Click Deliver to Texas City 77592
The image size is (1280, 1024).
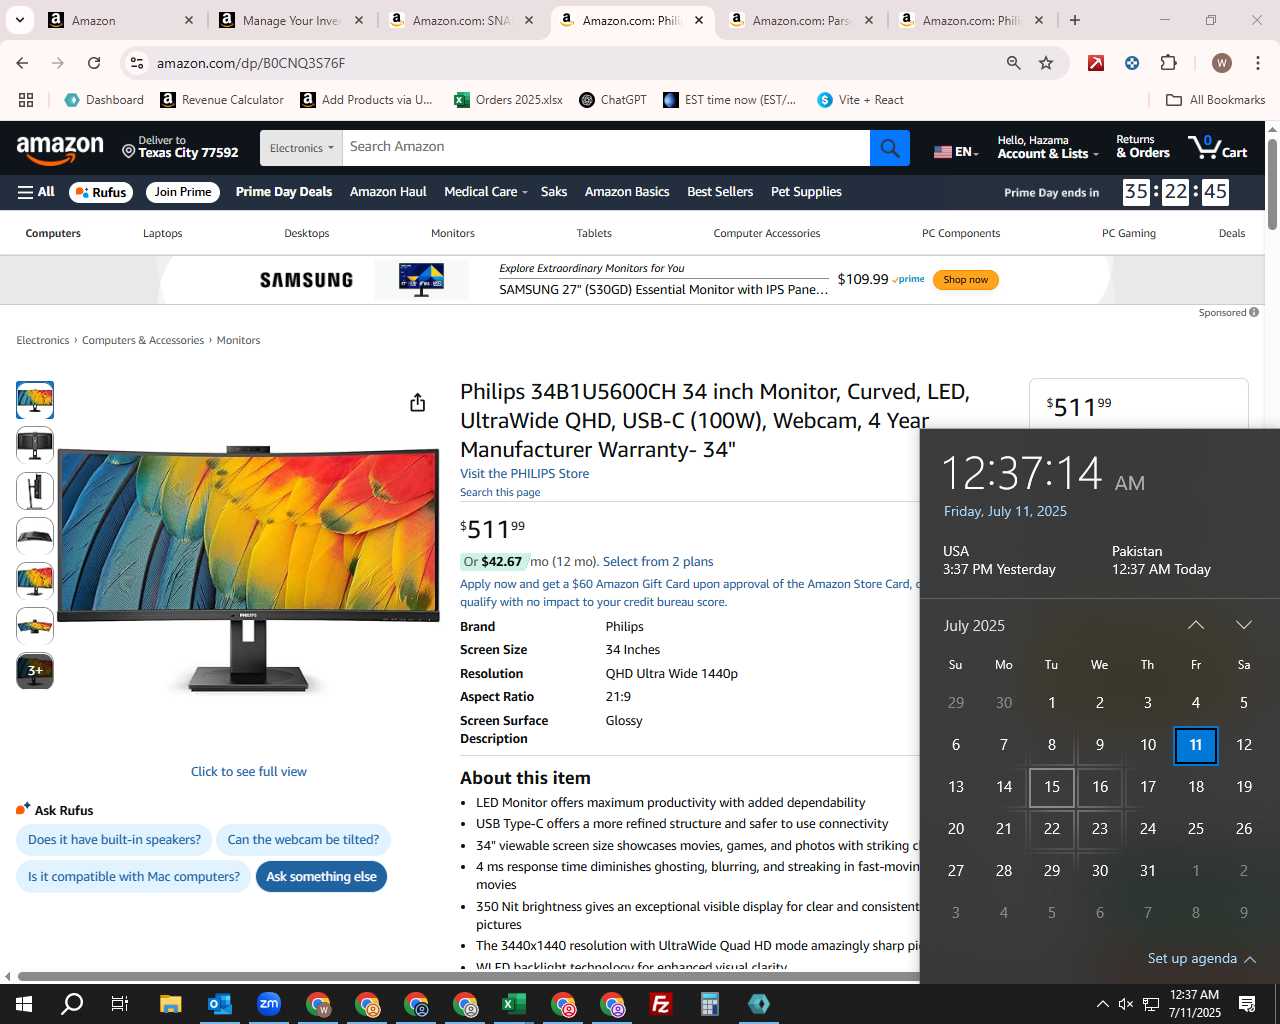click(x=180, y=147)
